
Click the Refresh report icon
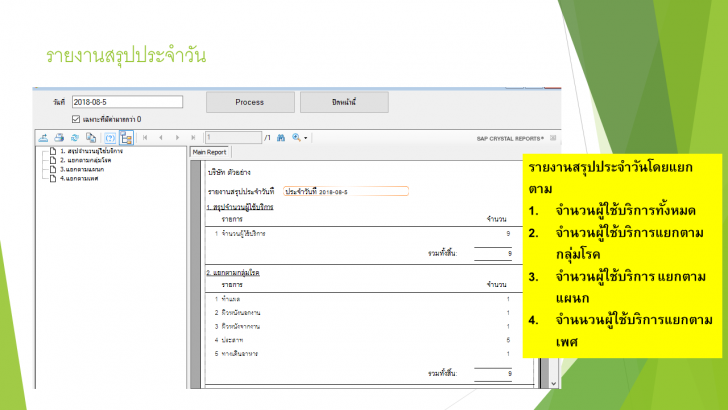(75, 137)
